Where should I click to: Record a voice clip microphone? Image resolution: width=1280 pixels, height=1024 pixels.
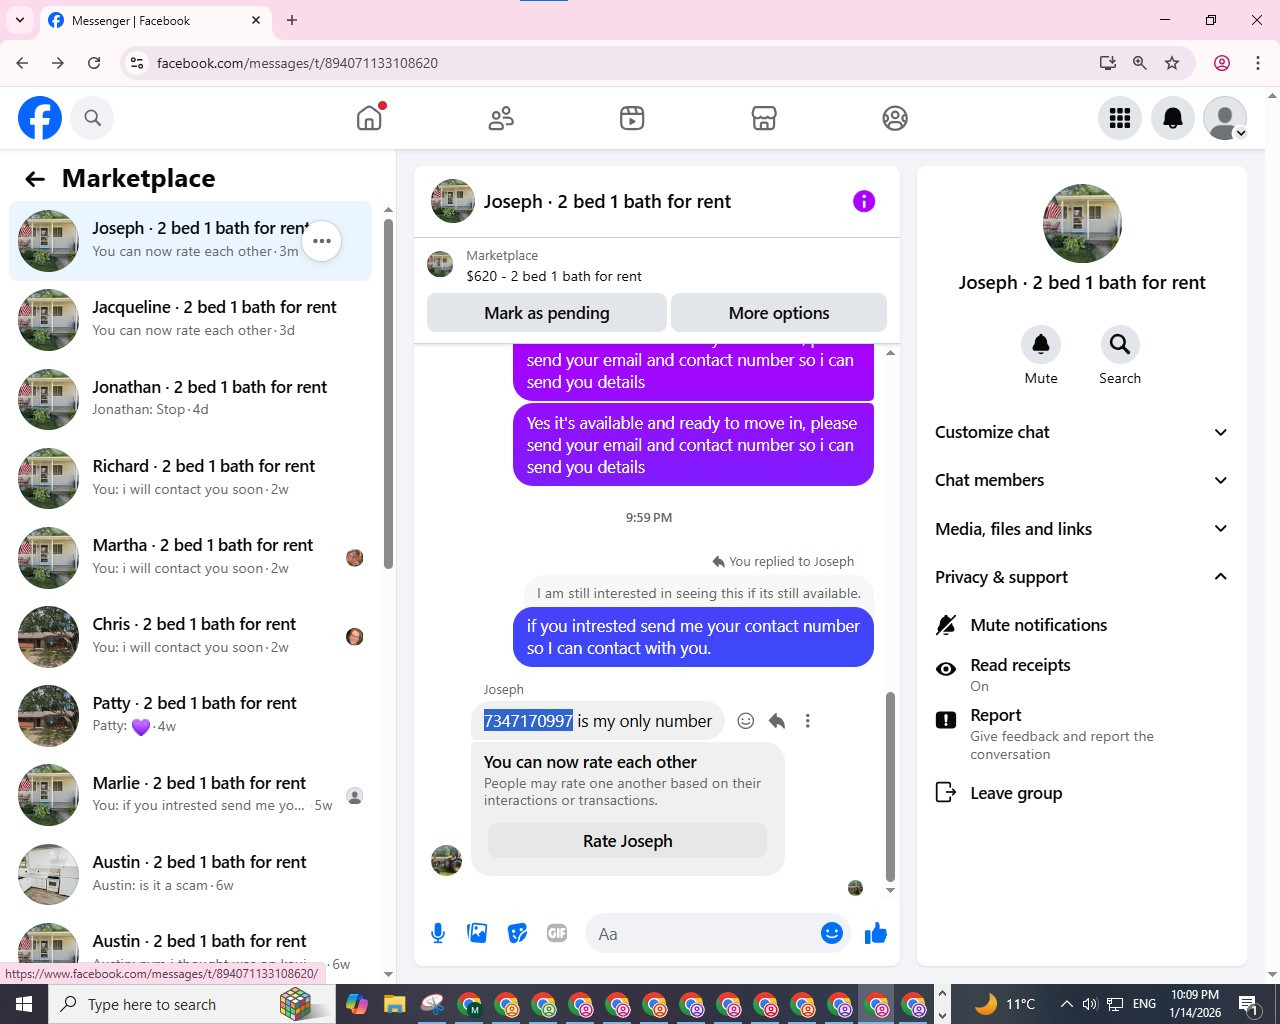pos(438,933)
